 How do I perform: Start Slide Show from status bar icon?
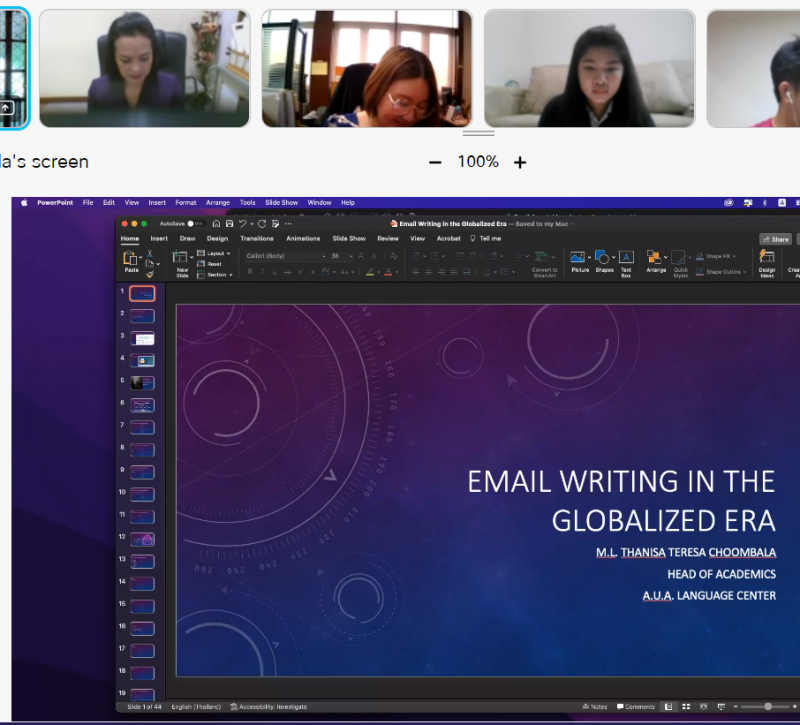[x=721, y=707]
